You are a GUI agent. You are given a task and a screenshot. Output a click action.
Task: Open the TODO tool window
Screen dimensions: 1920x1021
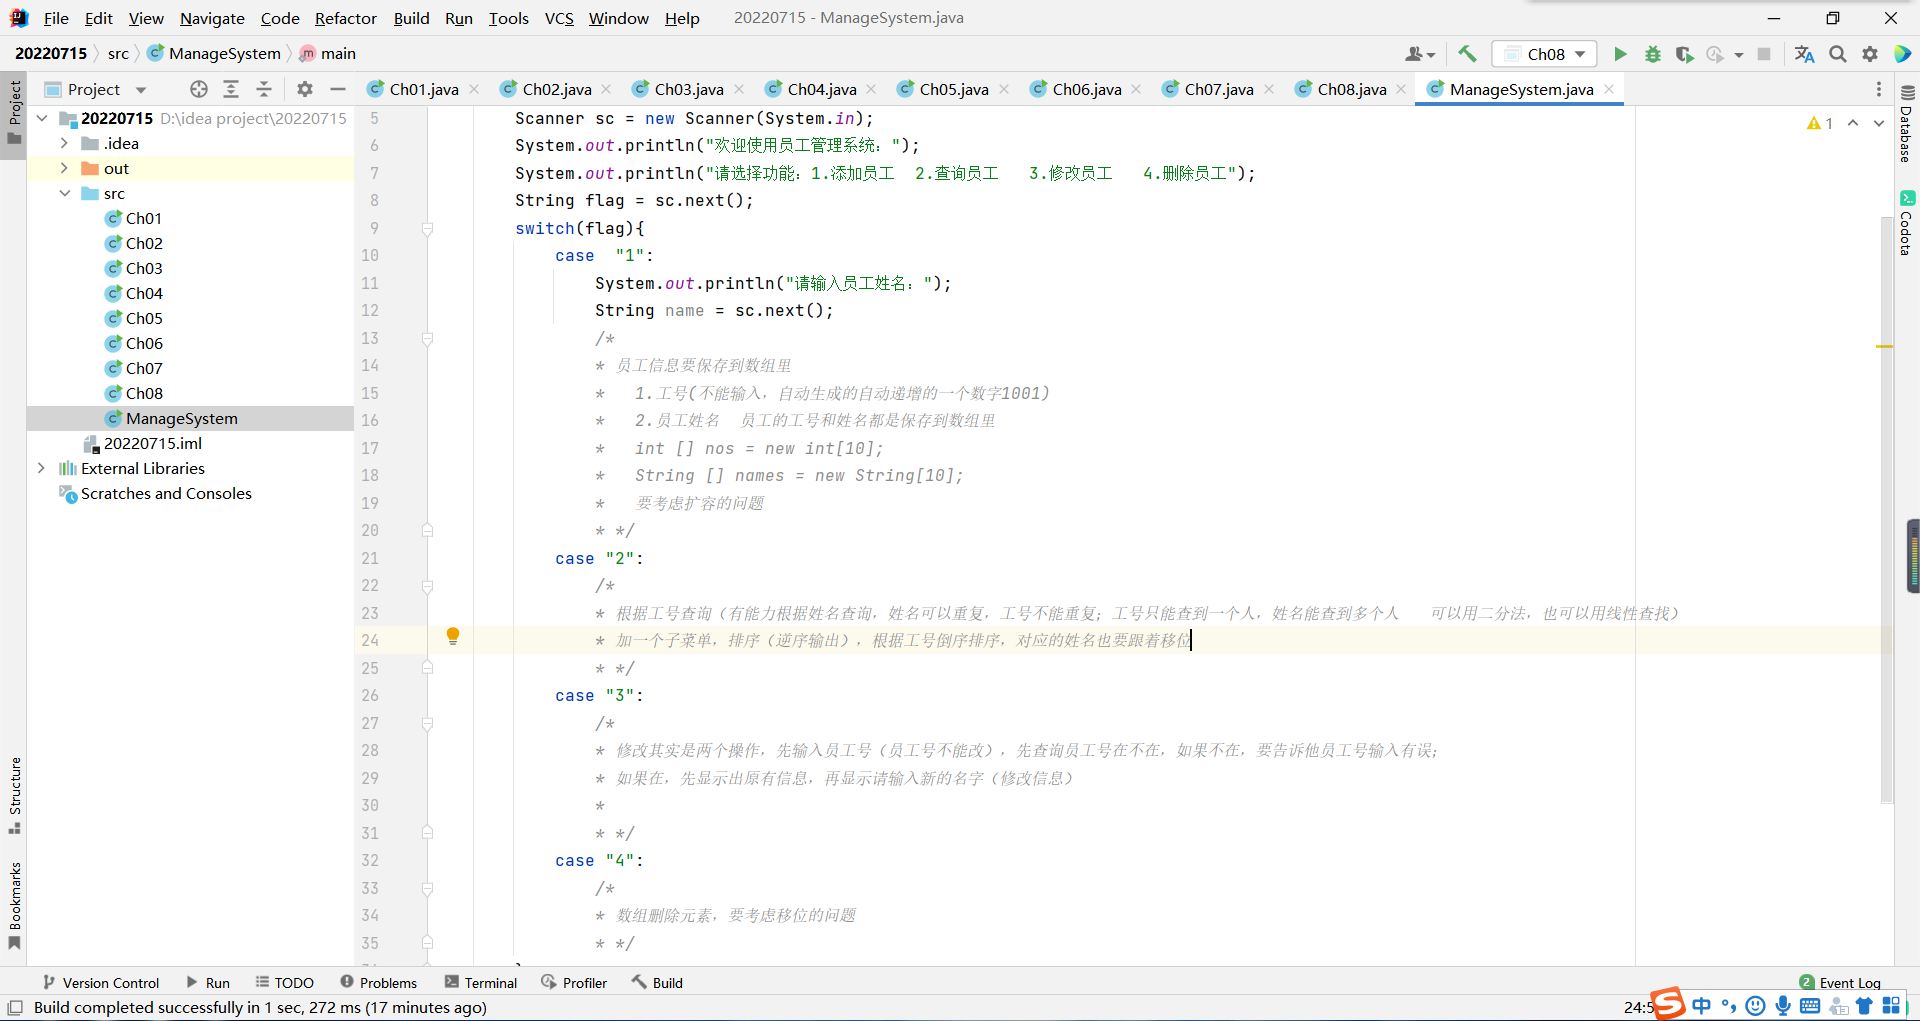coord(285,983)
